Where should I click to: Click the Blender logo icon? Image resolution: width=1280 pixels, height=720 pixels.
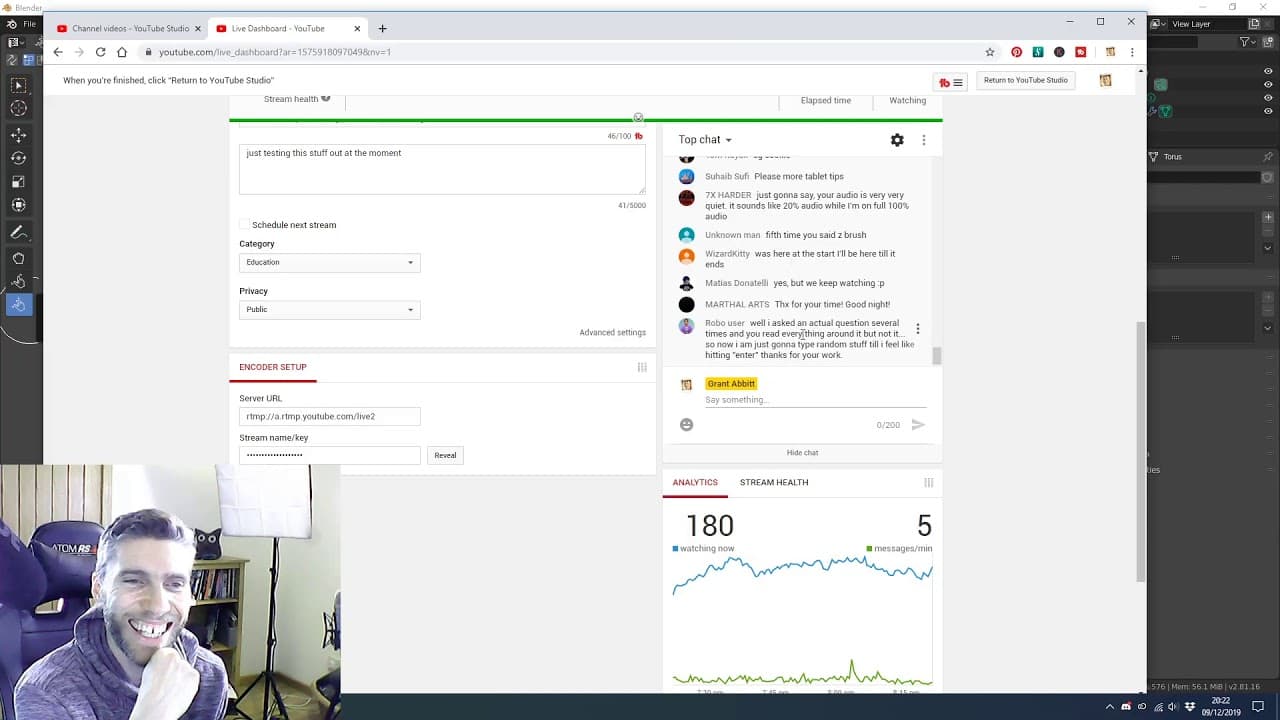pyautogui.click(x=12, y=24)
